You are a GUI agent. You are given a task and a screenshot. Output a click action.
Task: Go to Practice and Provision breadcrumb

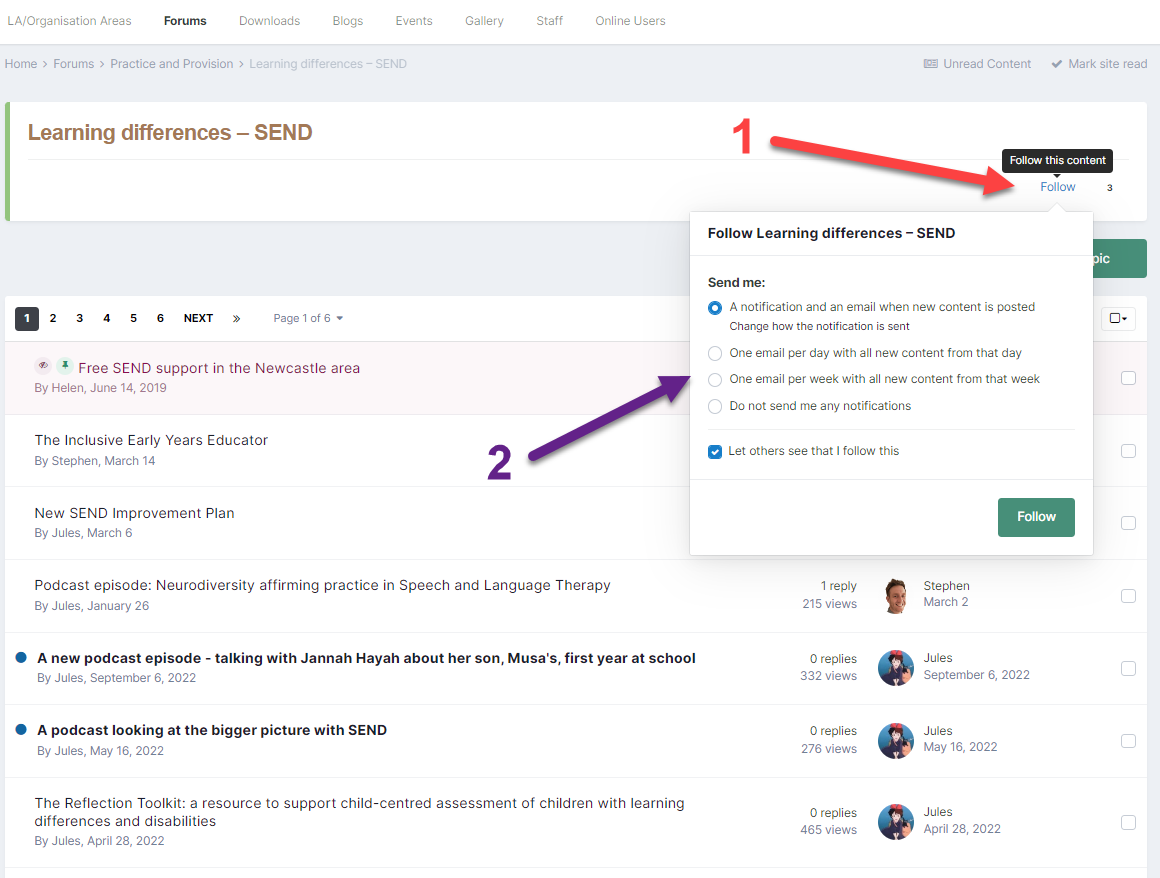coord(172,64)
